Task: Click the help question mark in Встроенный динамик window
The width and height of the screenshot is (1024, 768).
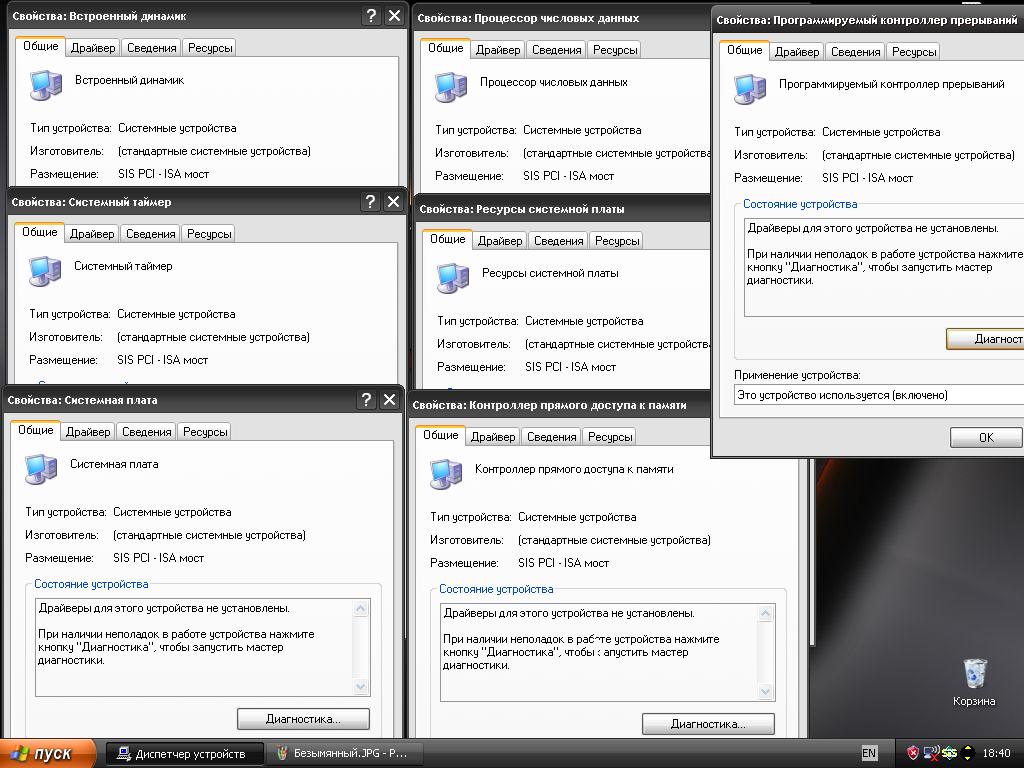Action: point(371,16)
